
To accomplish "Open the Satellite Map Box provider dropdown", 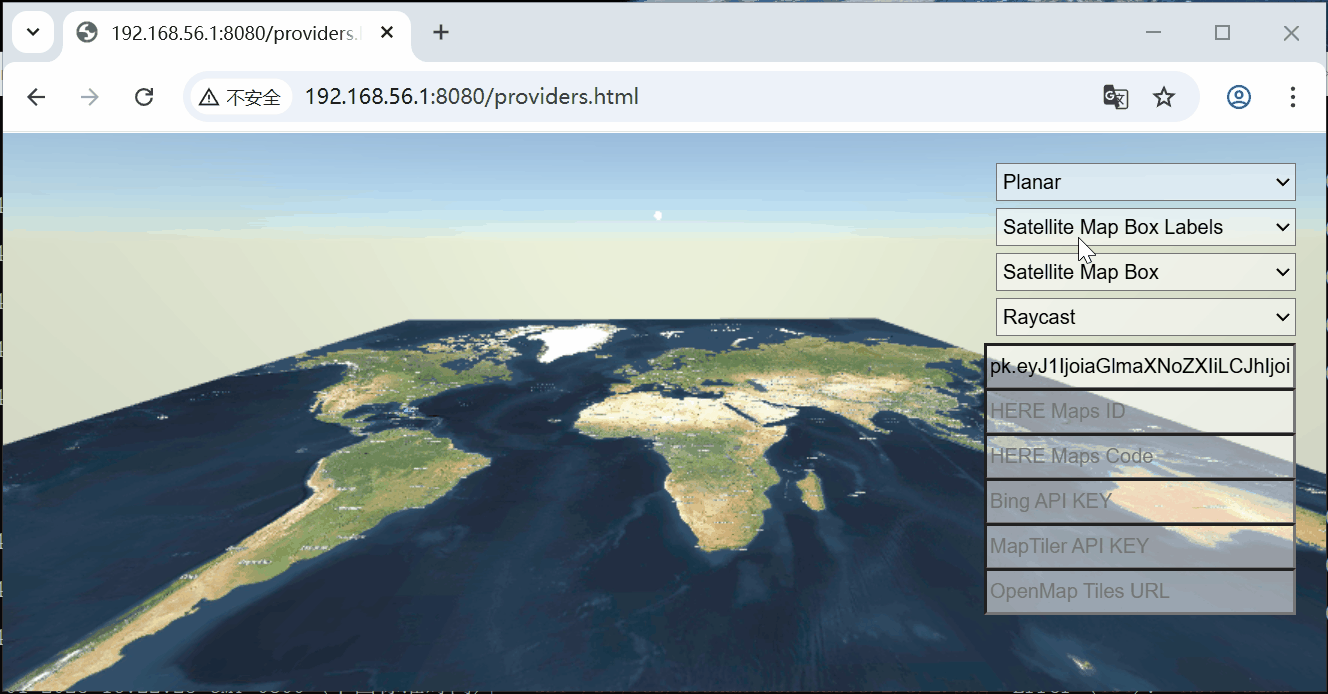I will (1145, 271).
